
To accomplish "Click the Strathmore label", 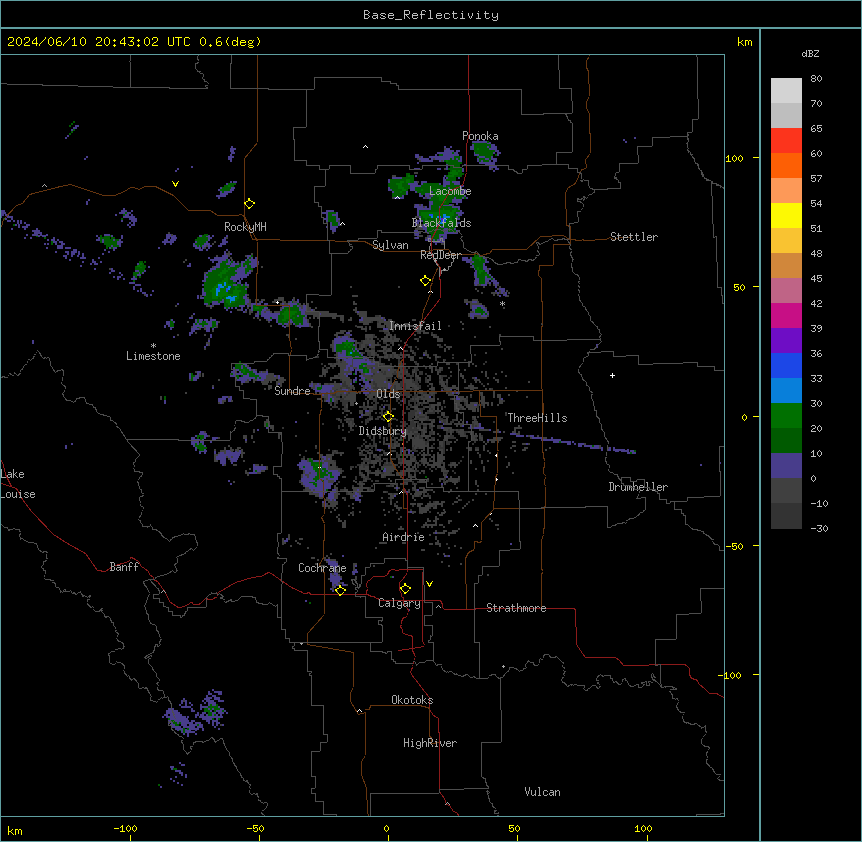I will click(516, 608).
